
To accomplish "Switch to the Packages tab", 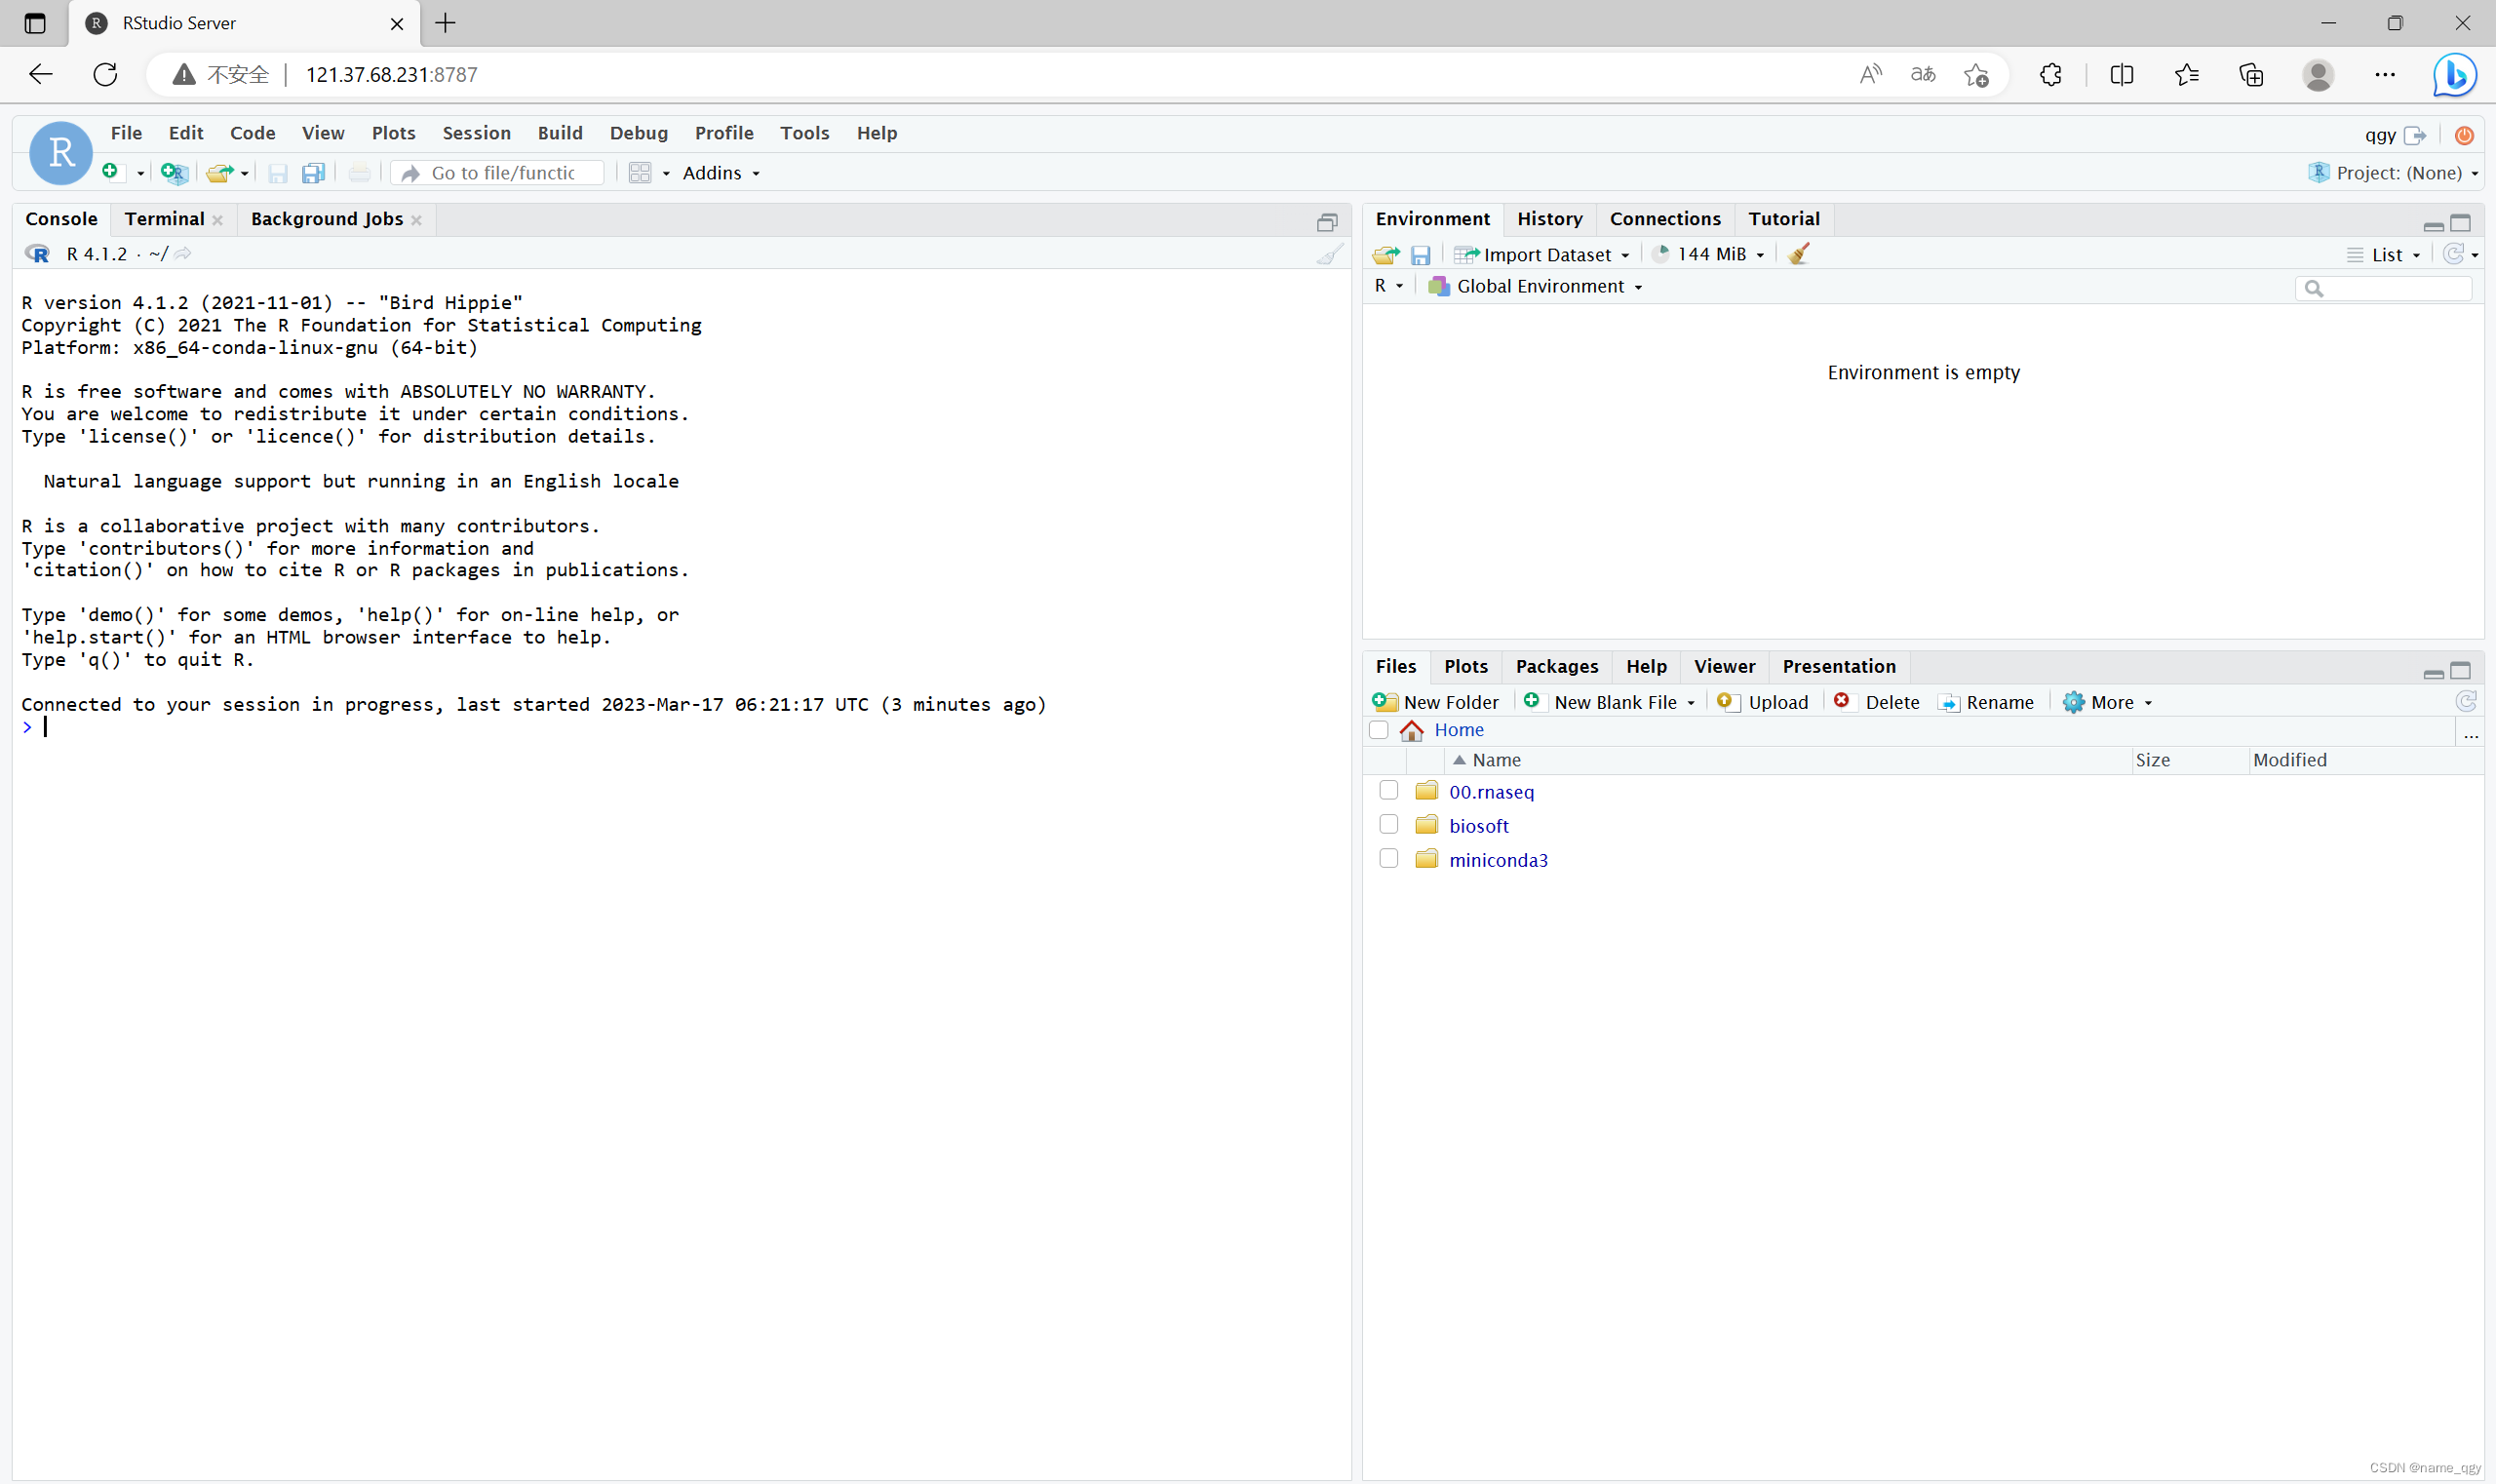I will tap(1556, 666).
